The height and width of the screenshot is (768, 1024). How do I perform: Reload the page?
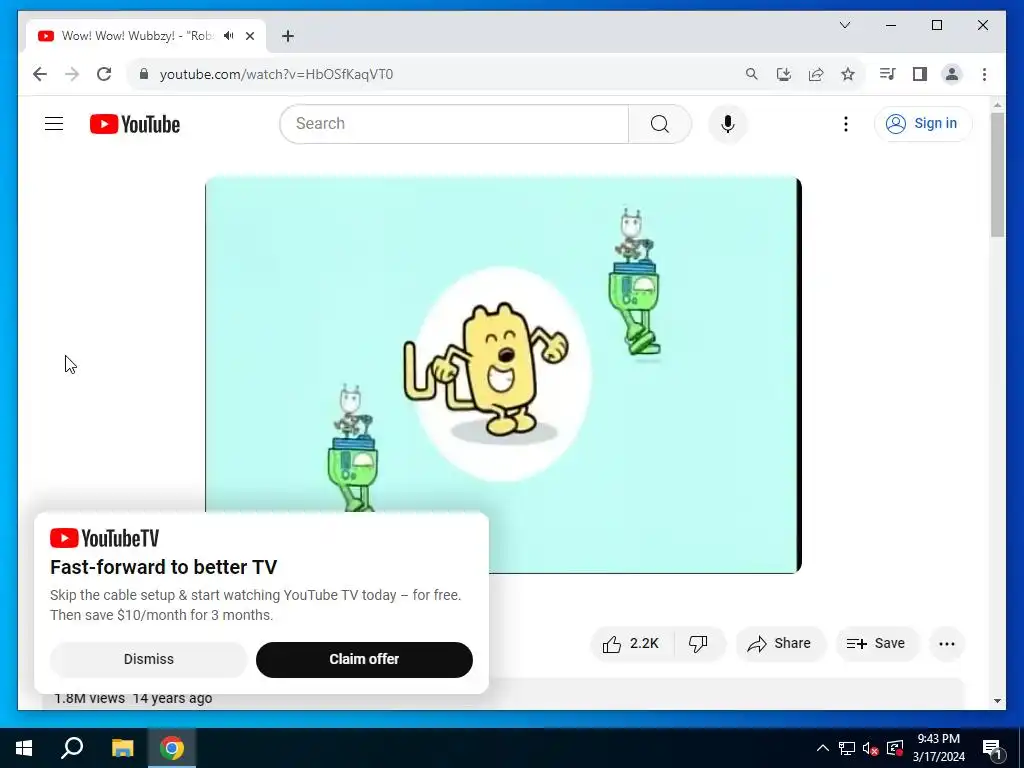click(104, 74)
